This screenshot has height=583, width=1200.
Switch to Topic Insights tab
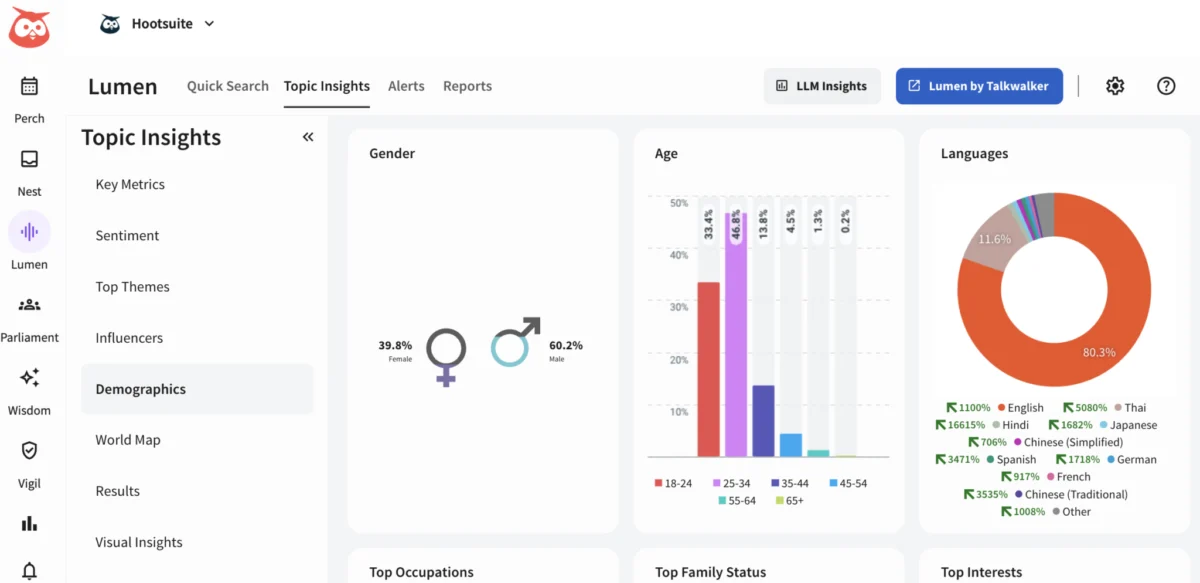coord(327,86)
